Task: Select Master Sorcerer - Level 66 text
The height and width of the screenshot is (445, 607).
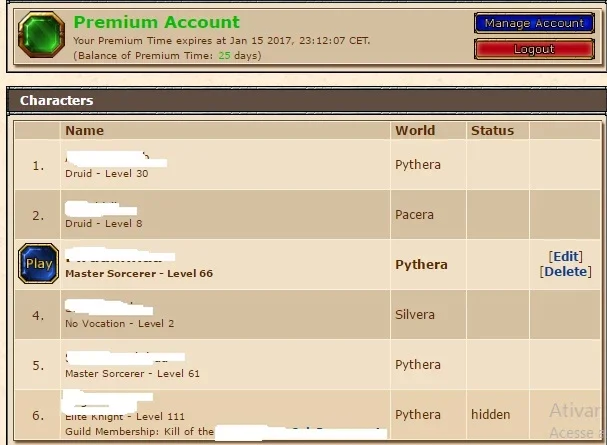Action: [x=139, y=274]
